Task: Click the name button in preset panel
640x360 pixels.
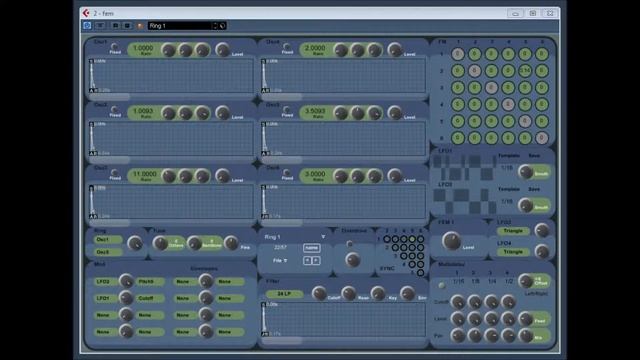Action: click(x=311, y=248)
